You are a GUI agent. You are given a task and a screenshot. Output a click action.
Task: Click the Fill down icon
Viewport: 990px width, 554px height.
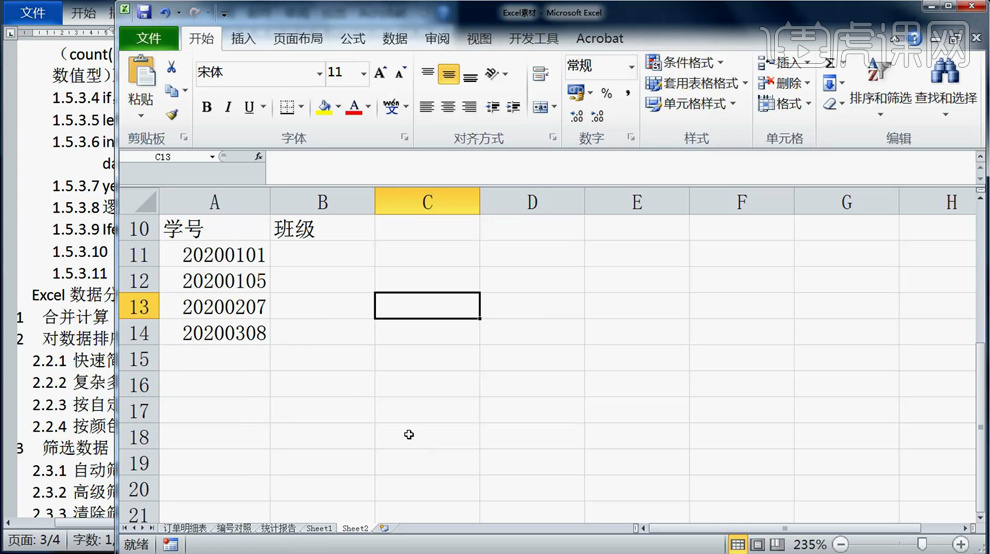pos(830,83)
